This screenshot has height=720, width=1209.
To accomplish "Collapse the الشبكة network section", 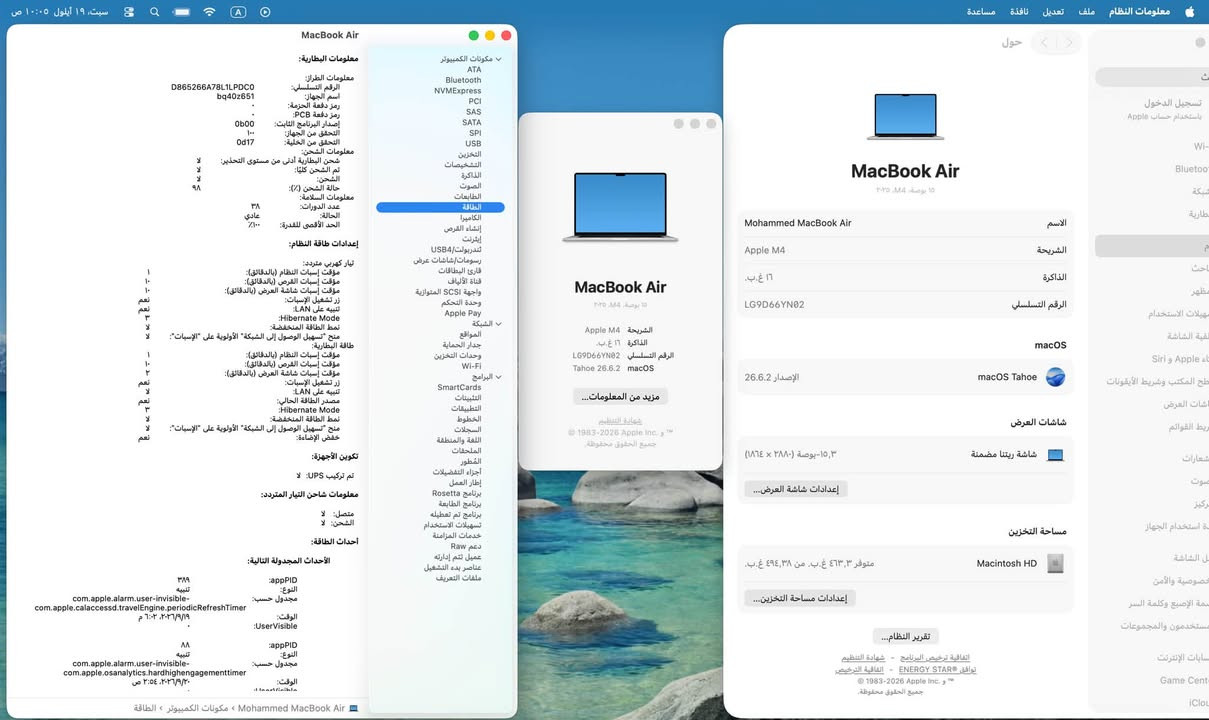I will tap(498, 324).
